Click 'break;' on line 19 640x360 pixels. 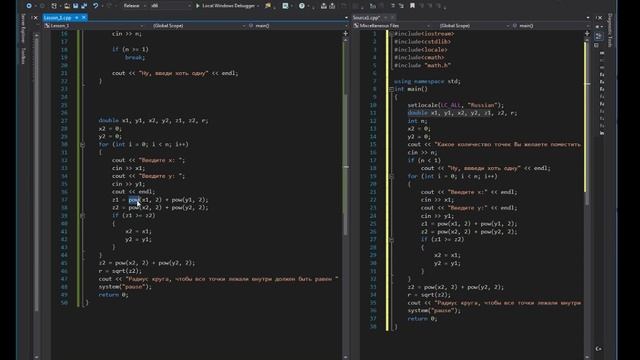tap(135, 58)
